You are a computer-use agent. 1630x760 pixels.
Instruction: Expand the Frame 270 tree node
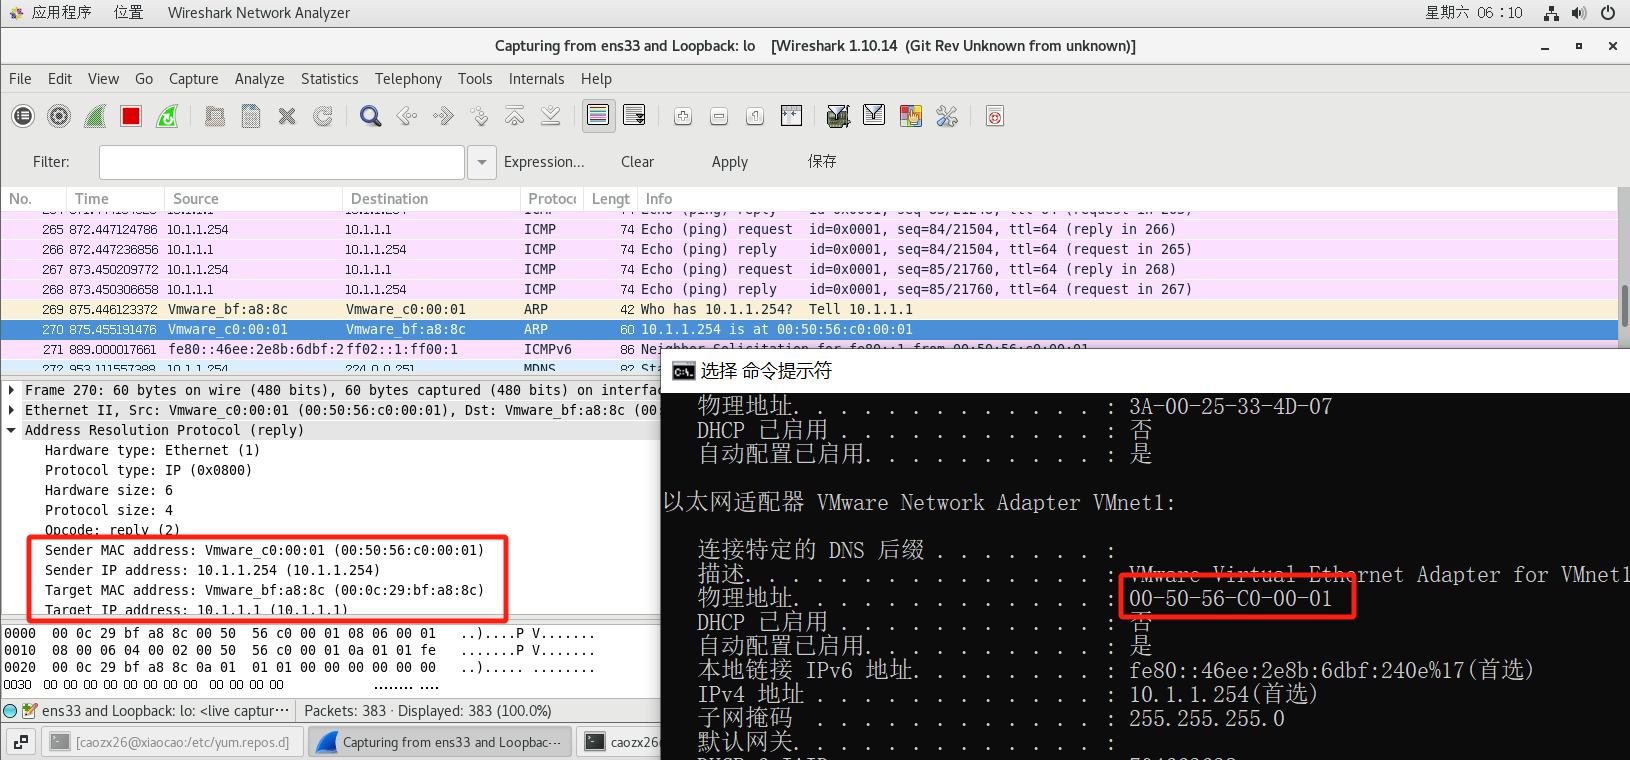click(11, 390)
